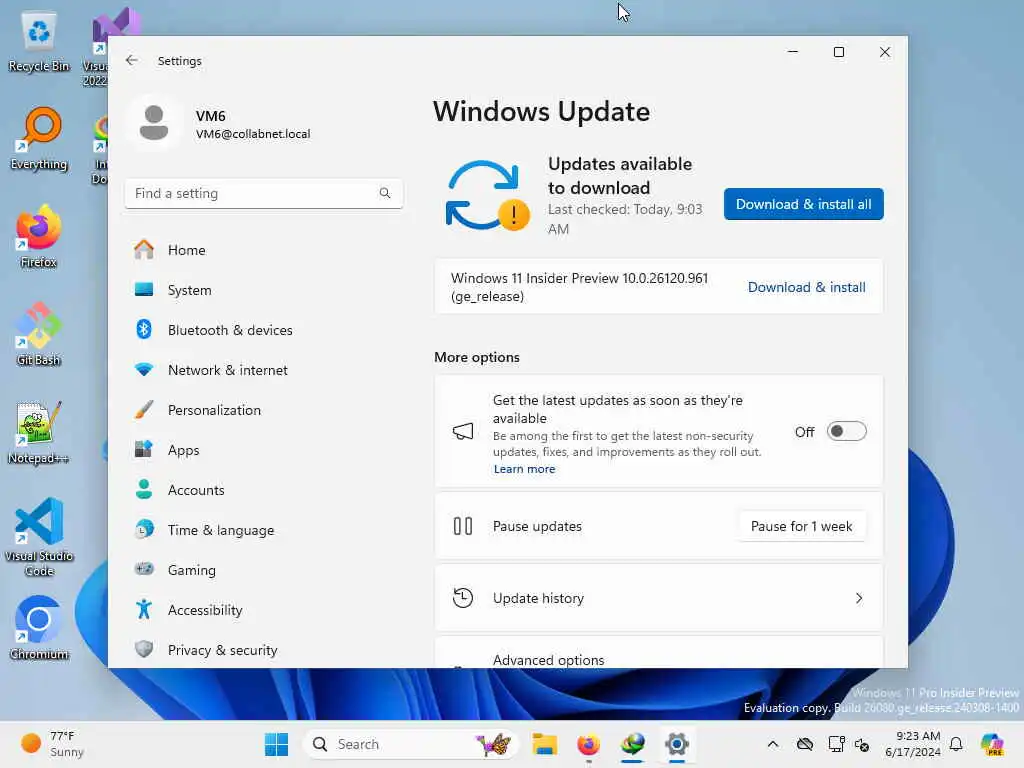Image resolution: width=1024 pixels, height=768 pixels.
Task: Click the taskbar clock showing 9:23 AM
Action: click(912, 744)
